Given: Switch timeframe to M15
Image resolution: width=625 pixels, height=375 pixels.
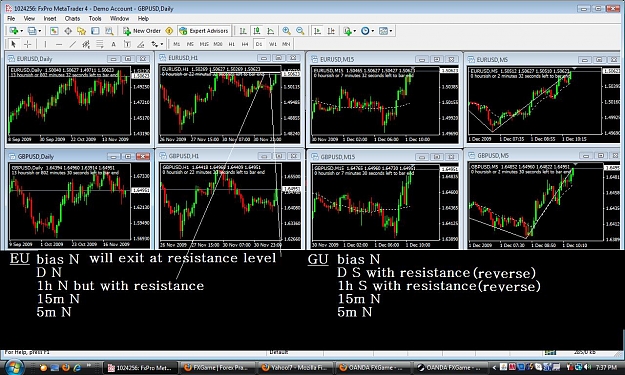Looking at the screenshot, I should coord(204,44).
